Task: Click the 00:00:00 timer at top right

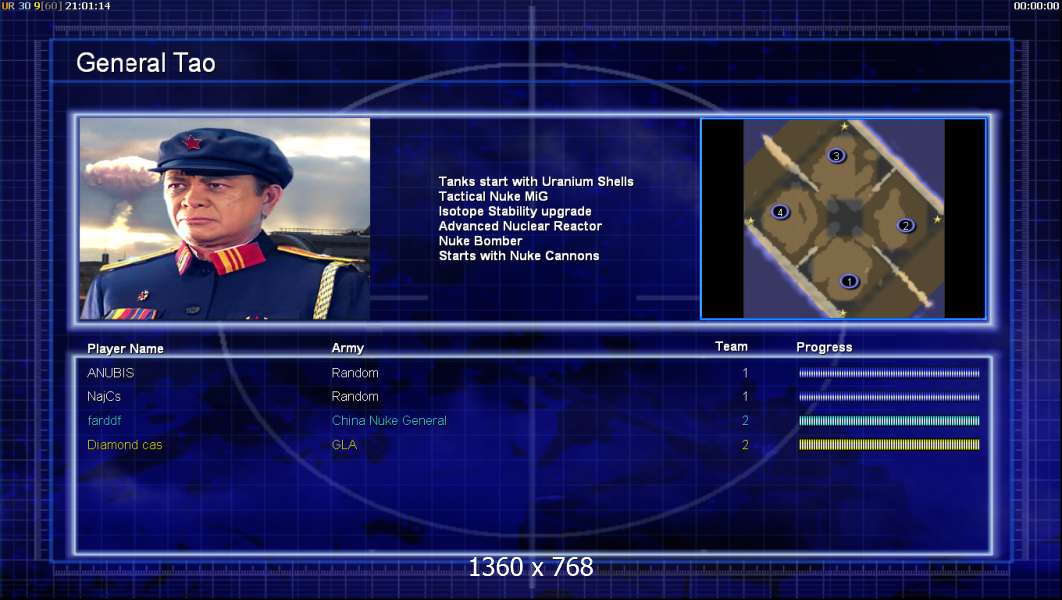Action: [x=1036, y=6]
